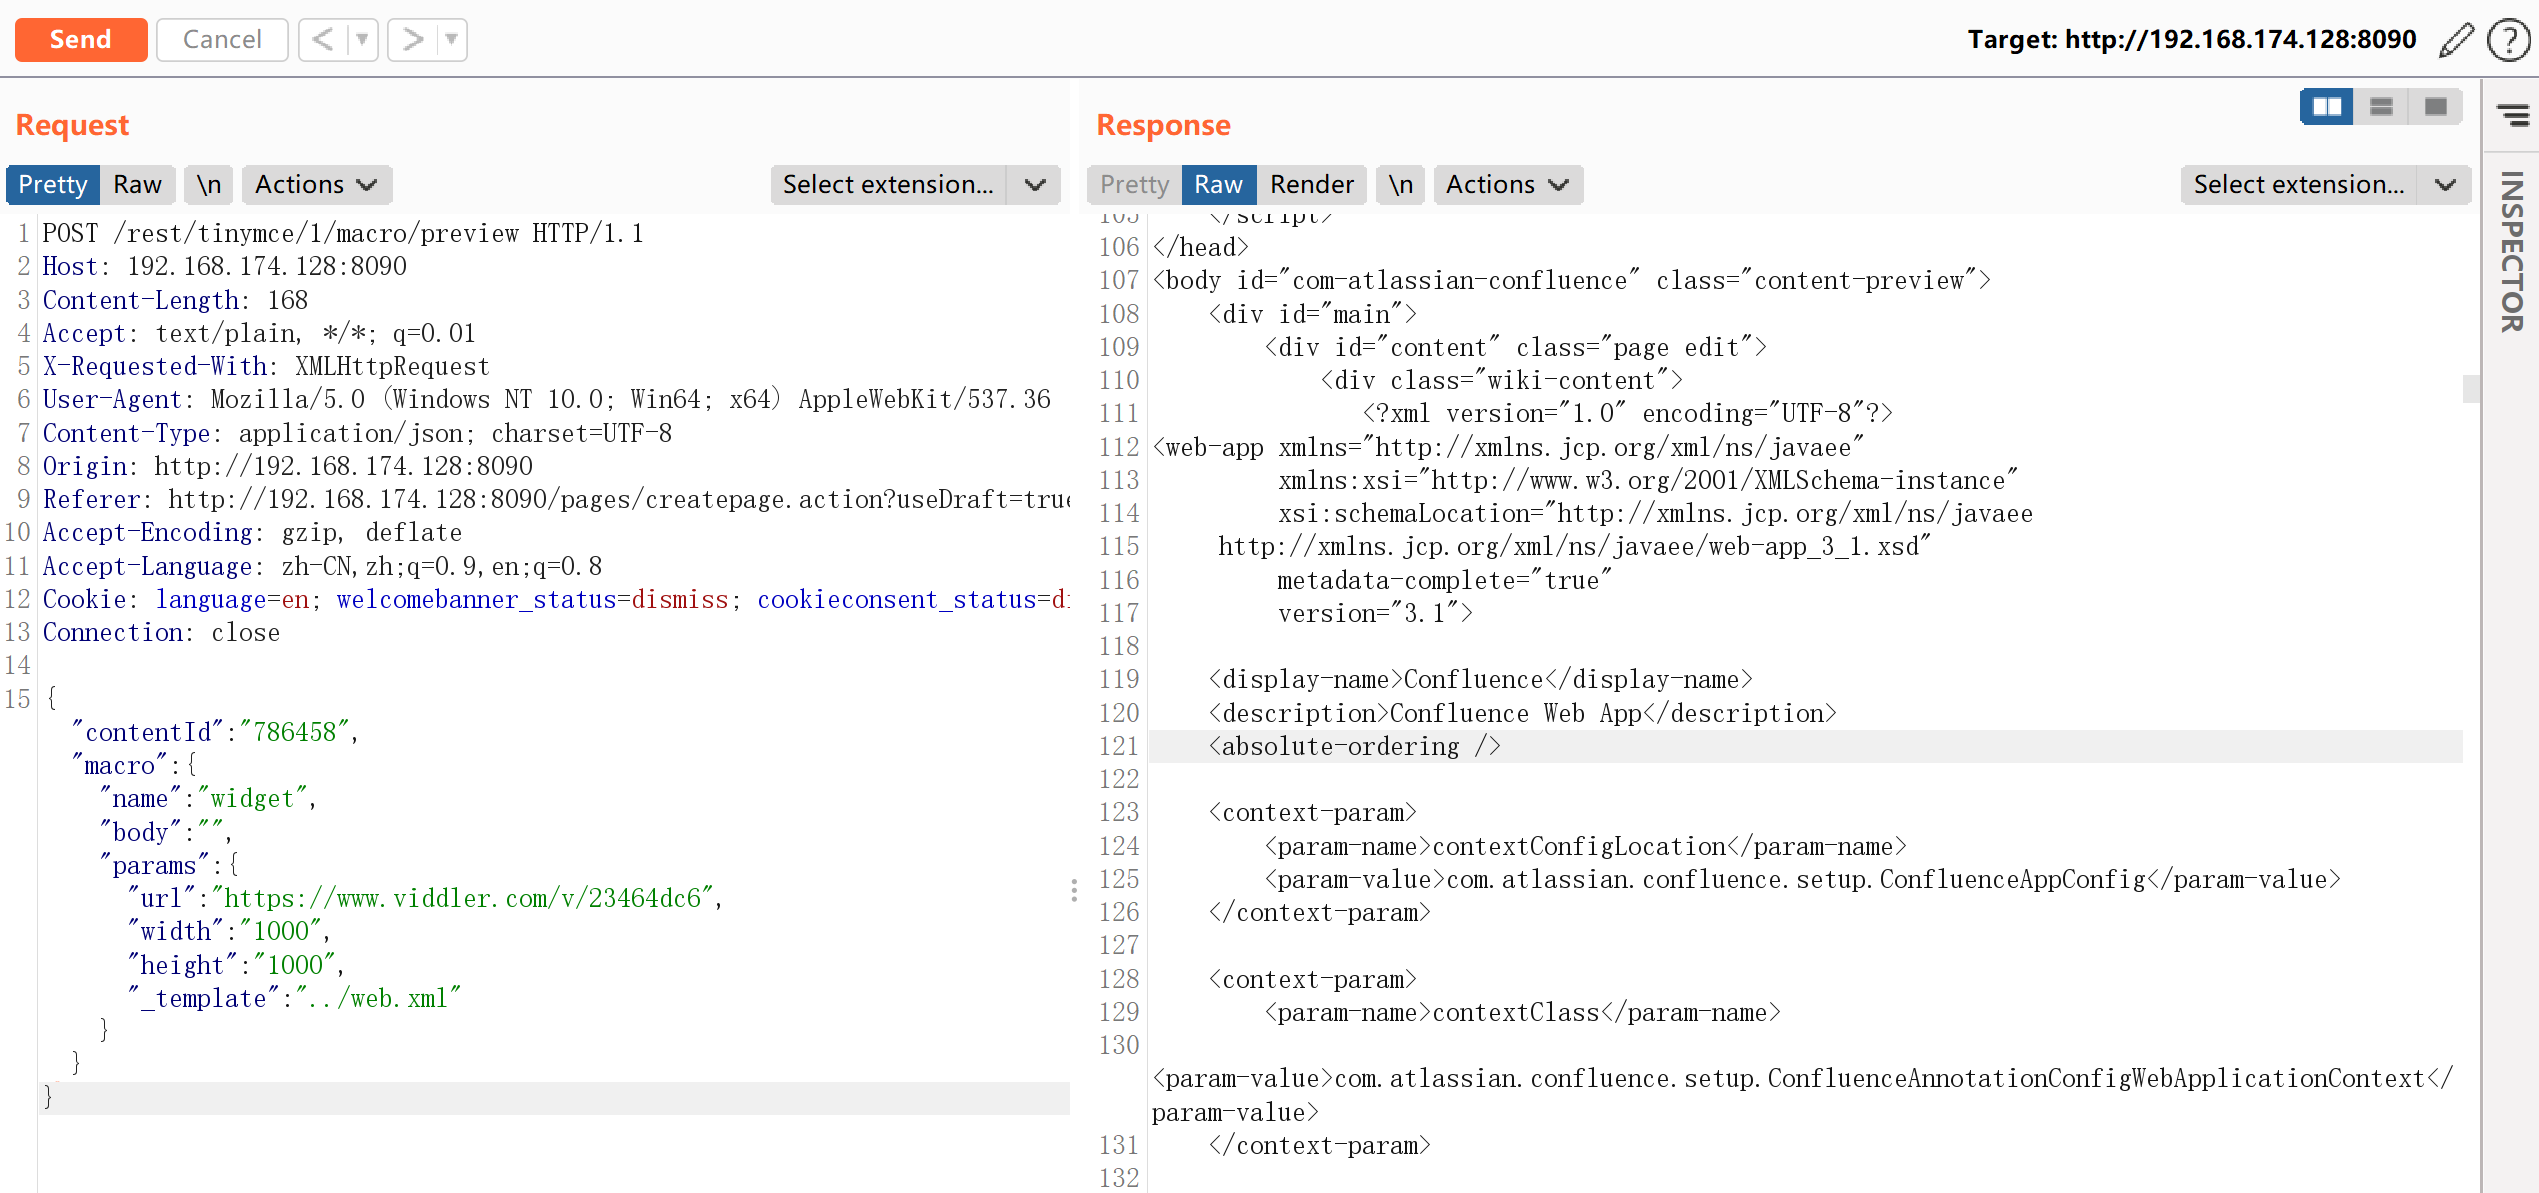Click the response vertical scrollbar thumb
The width and height of the screenshot is (2539, 1193).
2470,388
